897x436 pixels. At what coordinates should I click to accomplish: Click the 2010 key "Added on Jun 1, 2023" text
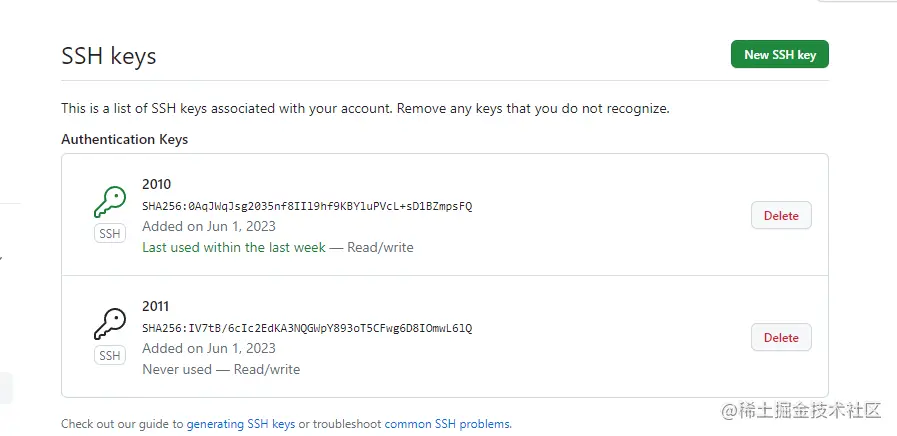tap(209, 226)
